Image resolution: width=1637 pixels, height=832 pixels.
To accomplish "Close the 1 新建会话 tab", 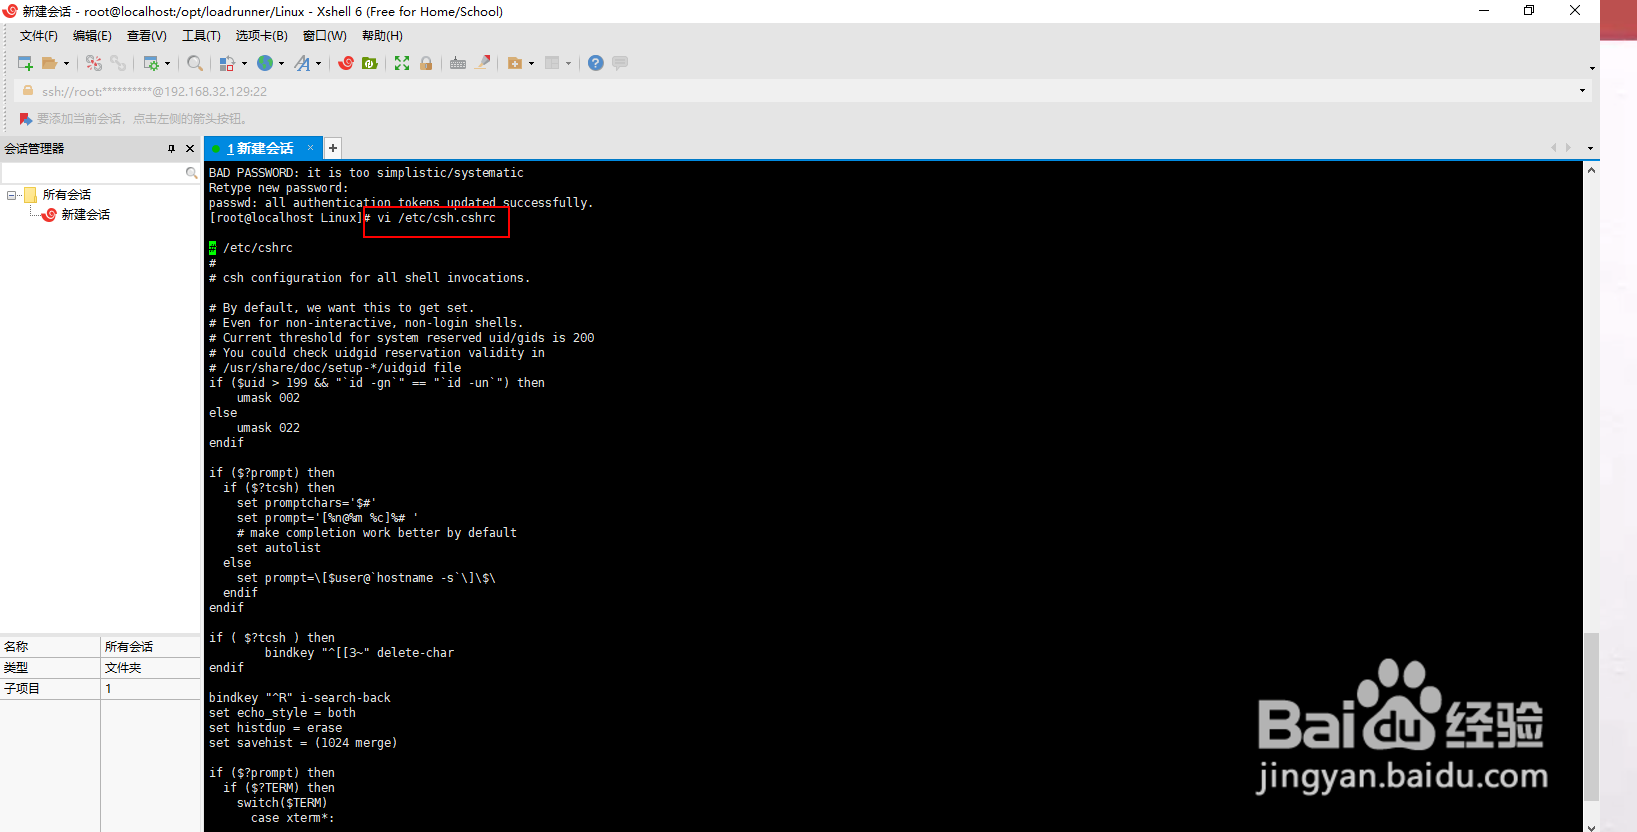I will tap(311, 148).
